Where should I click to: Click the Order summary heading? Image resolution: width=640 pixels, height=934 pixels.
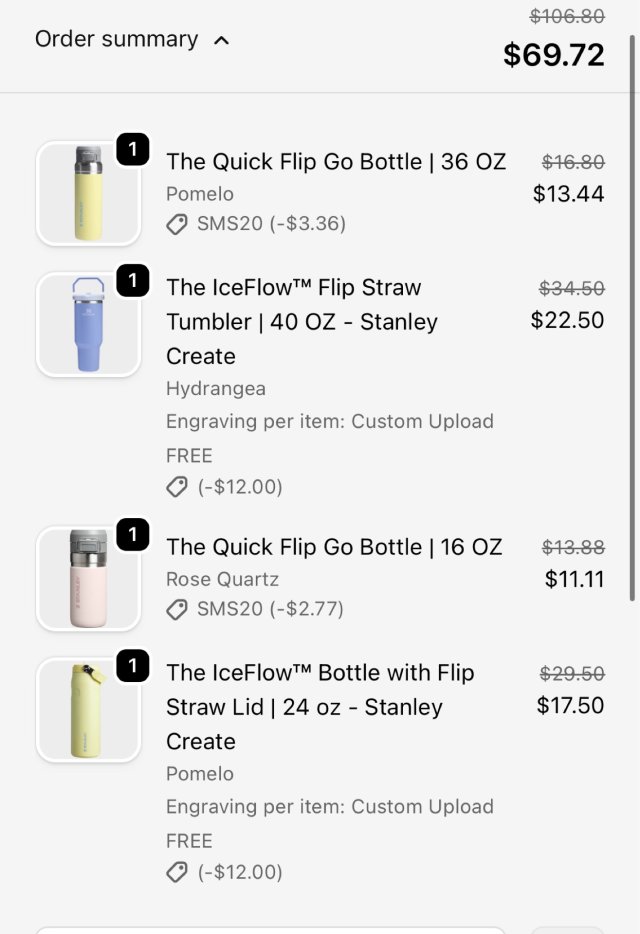click(x=116, y=39)
